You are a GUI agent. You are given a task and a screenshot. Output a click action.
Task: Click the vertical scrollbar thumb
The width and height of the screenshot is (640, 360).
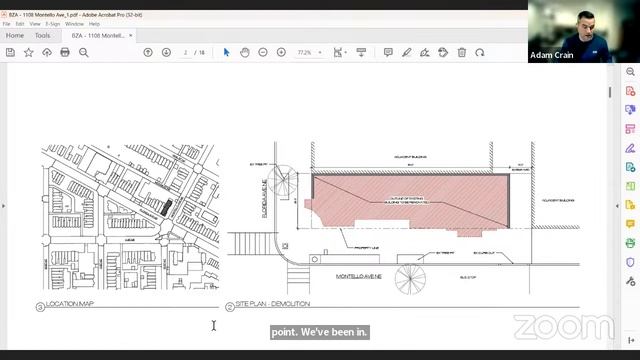(x=610, y=92)
